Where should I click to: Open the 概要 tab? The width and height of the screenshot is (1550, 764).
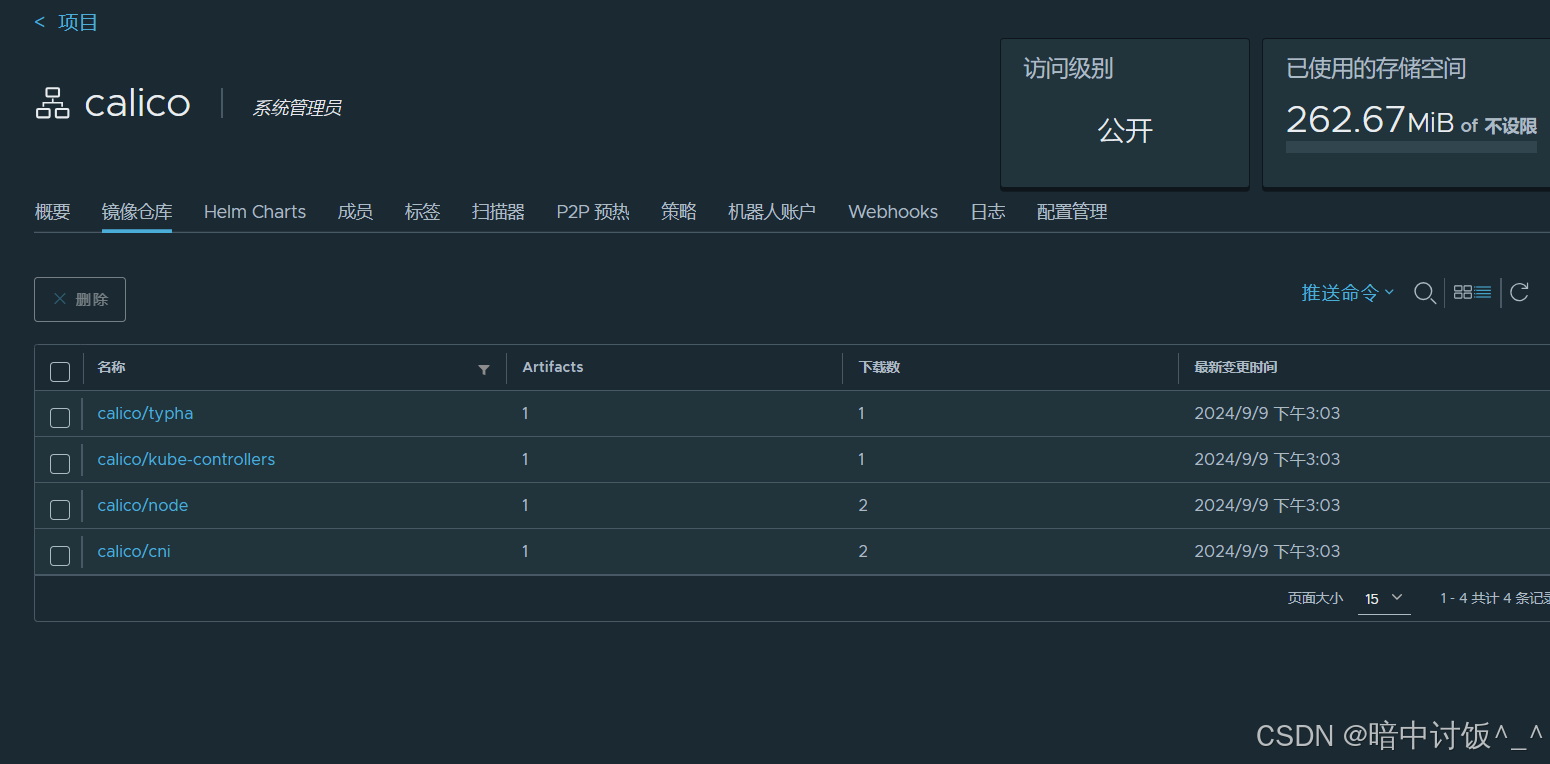[52, 212]
